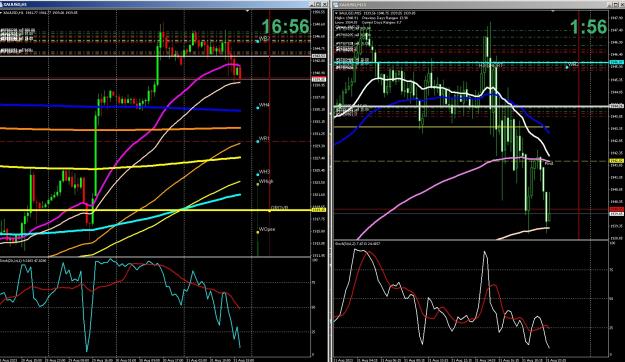The image size is (625, 362).
Task: Close the right chart window
Action: [x=621, y=4]
